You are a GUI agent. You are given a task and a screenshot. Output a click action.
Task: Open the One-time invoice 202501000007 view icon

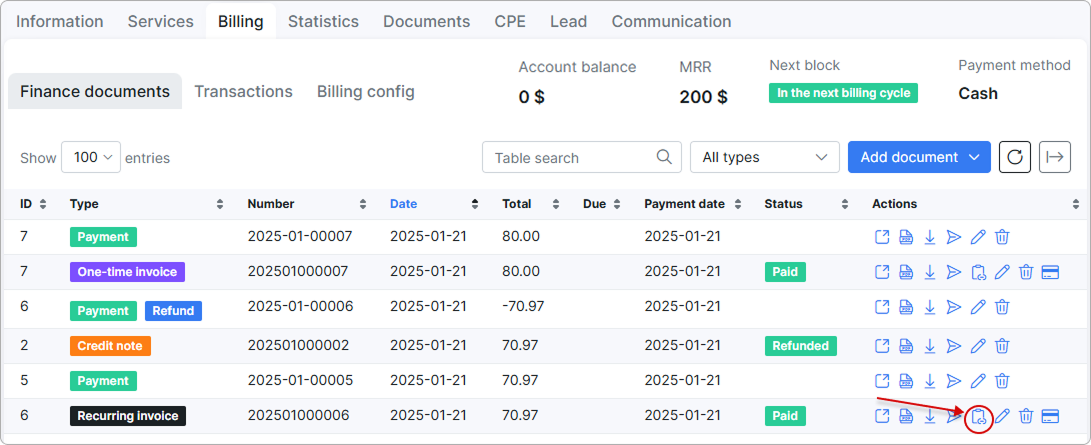tap(882, 272)
